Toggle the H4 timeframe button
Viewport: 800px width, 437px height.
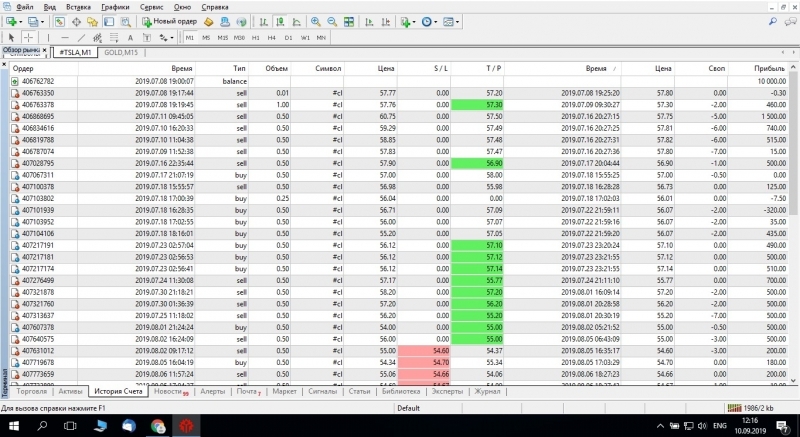272,37
